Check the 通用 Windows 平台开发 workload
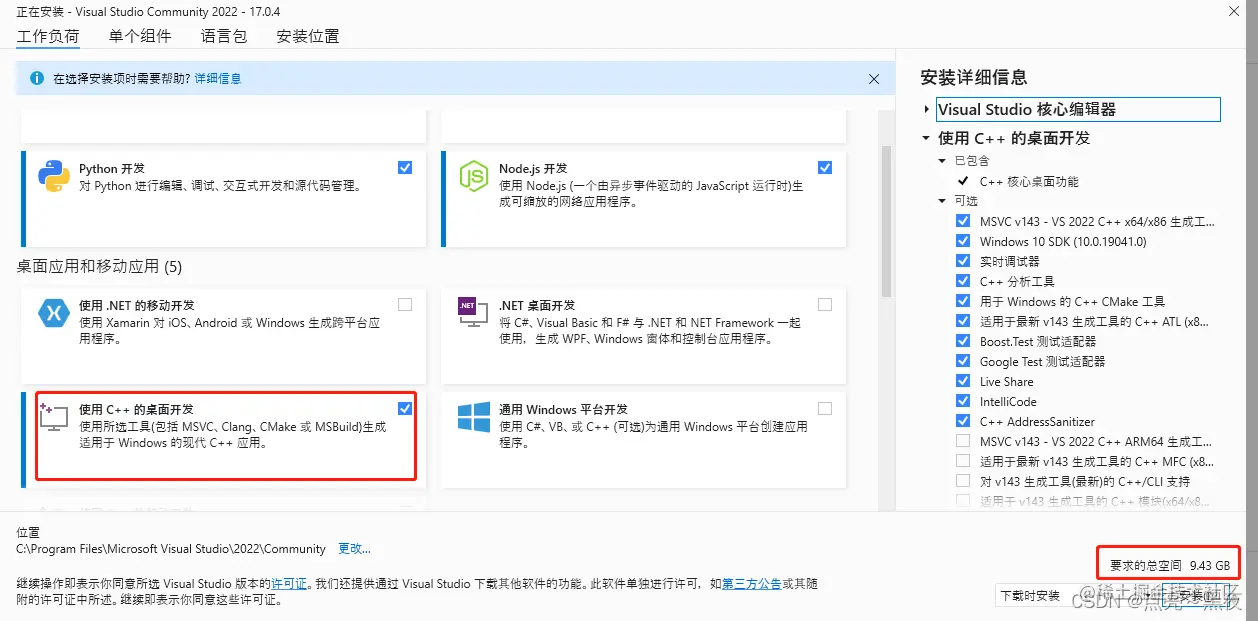The width and height of the screenshot is (1258, 621). coord(824,408)
